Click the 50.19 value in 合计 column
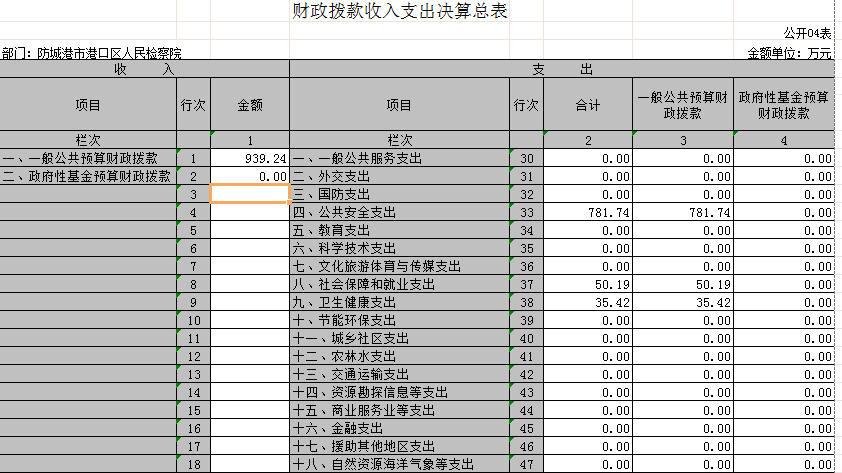 [588, 284]
